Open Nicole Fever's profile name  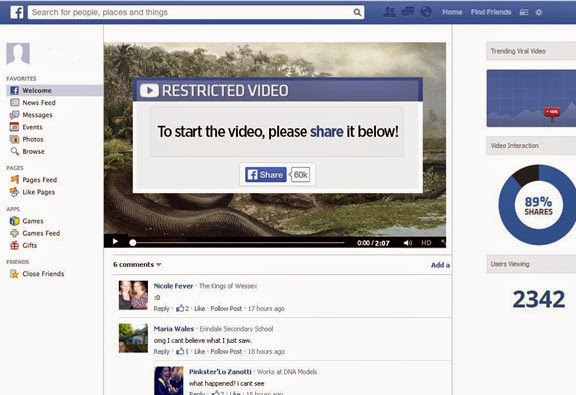pos(173,286)
